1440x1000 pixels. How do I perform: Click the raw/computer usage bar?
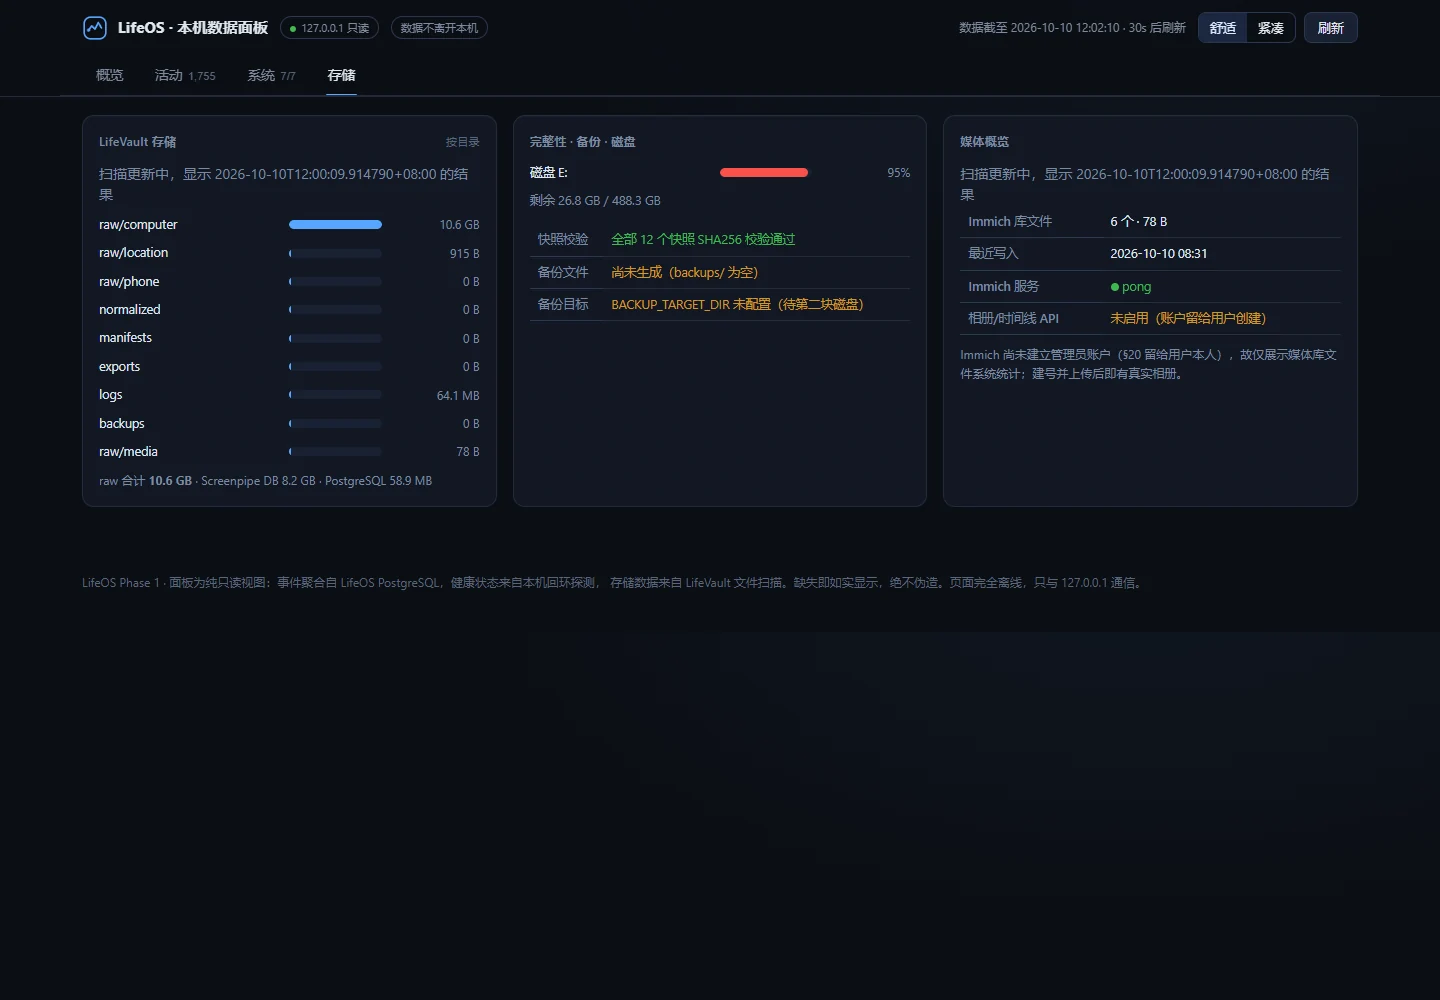pyautogui.click(x=335, y=225)
